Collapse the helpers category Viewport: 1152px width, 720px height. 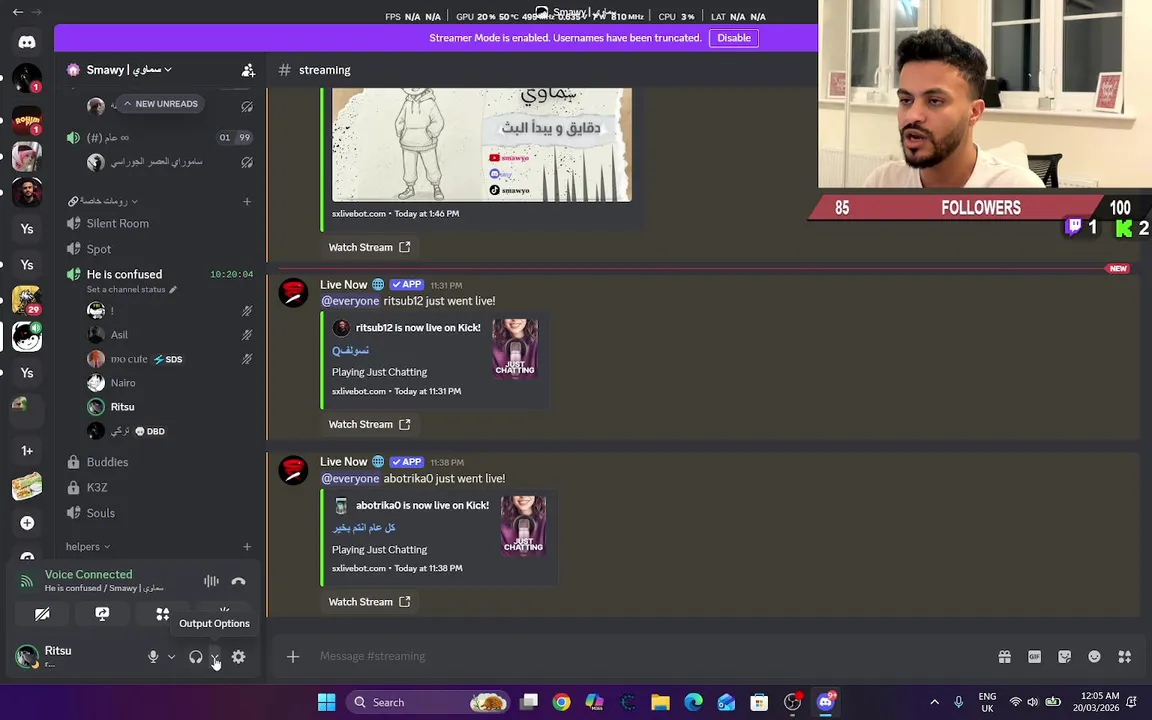(87, 547)
